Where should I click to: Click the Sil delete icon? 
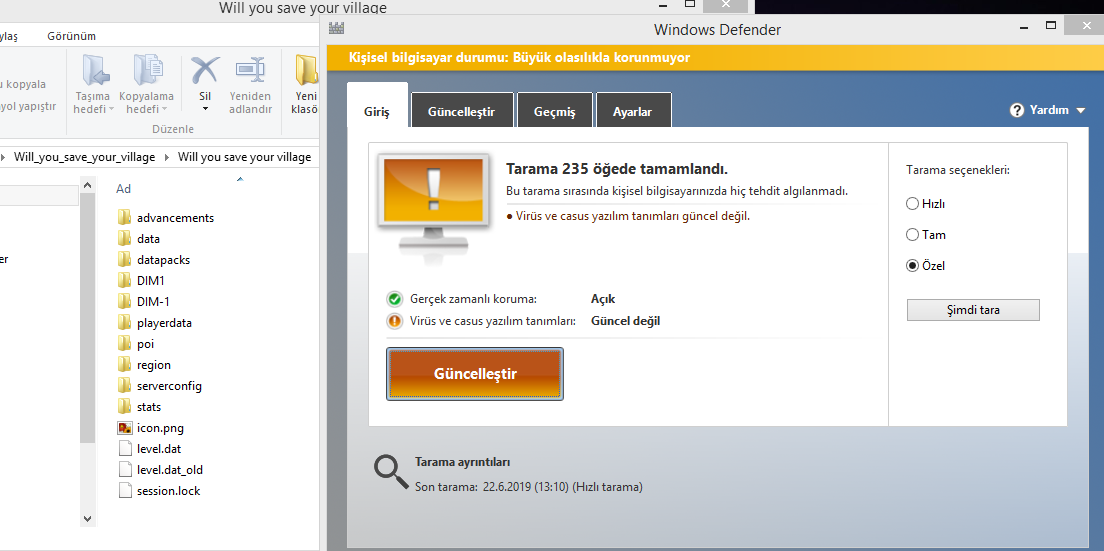tap(205, 70)
